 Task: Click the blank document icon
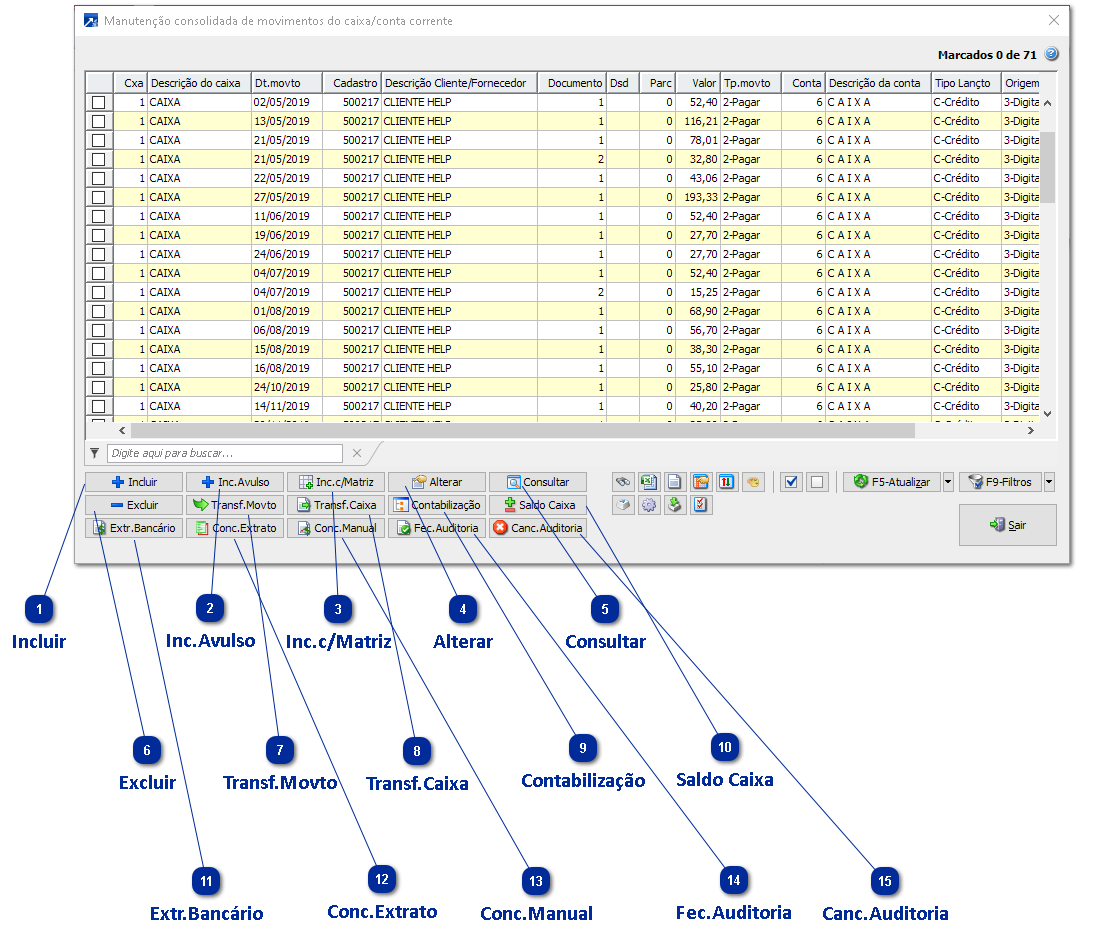click(674, 482)
